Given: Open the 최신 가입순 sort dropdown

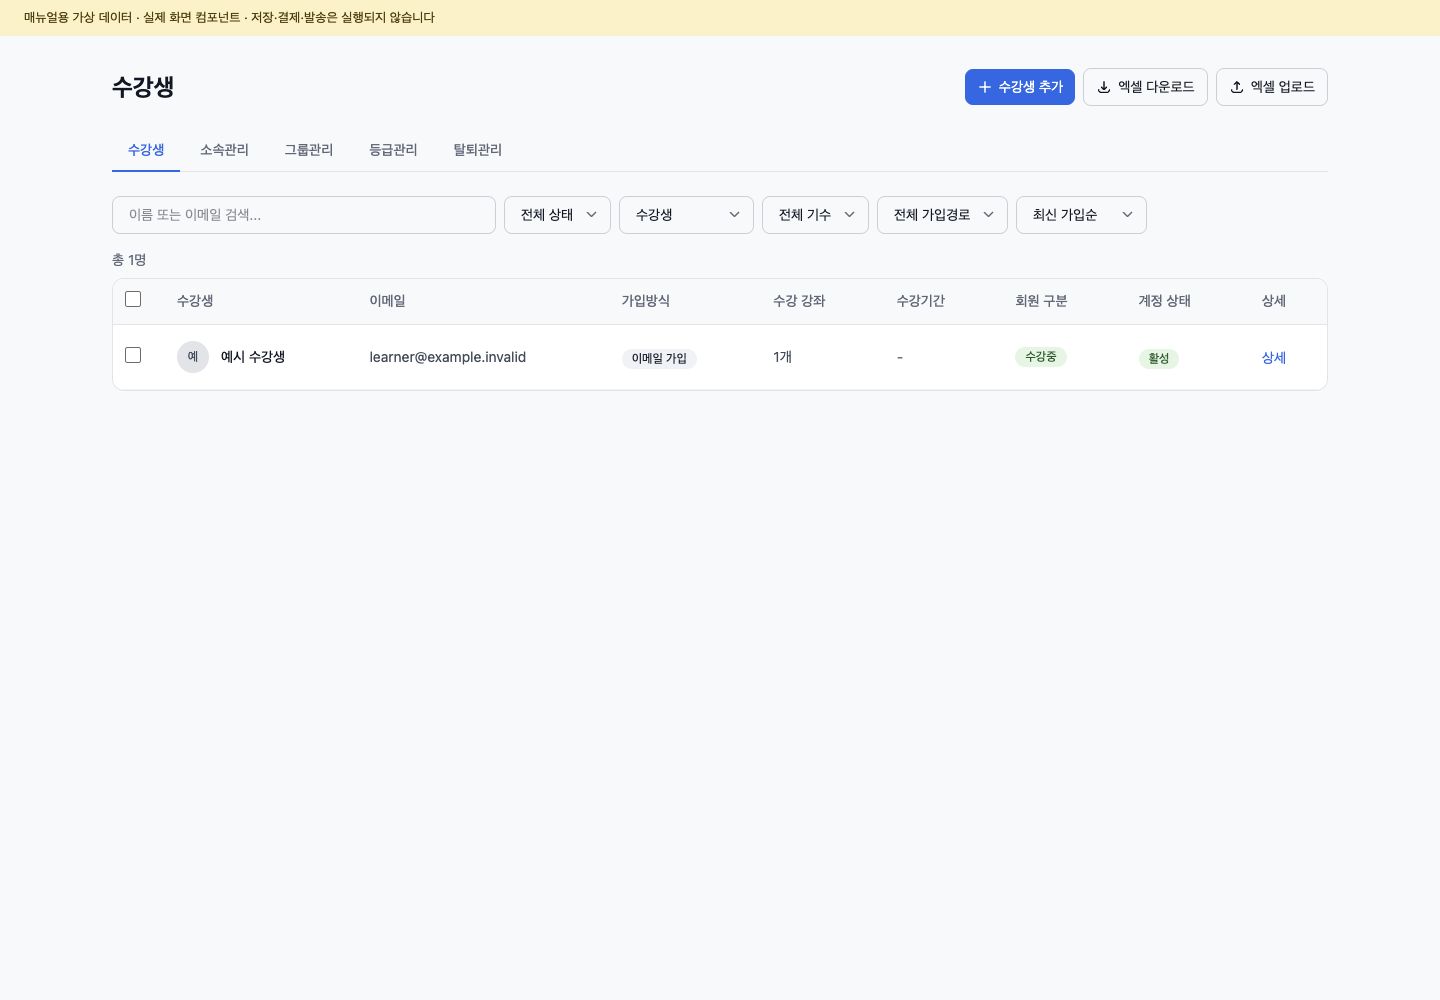Looking at the screenshot, I should click(1081, 215).
